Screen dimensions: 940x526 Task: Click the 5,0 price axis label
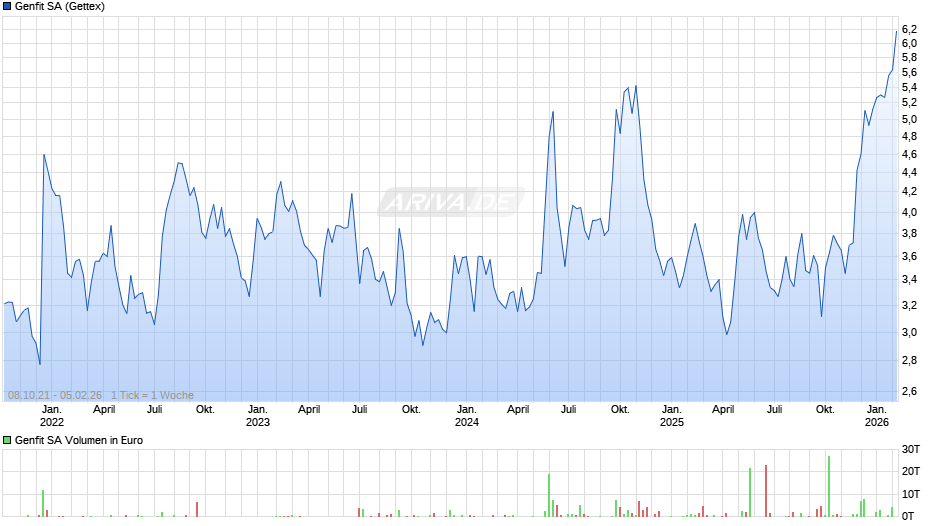point(909,119)
